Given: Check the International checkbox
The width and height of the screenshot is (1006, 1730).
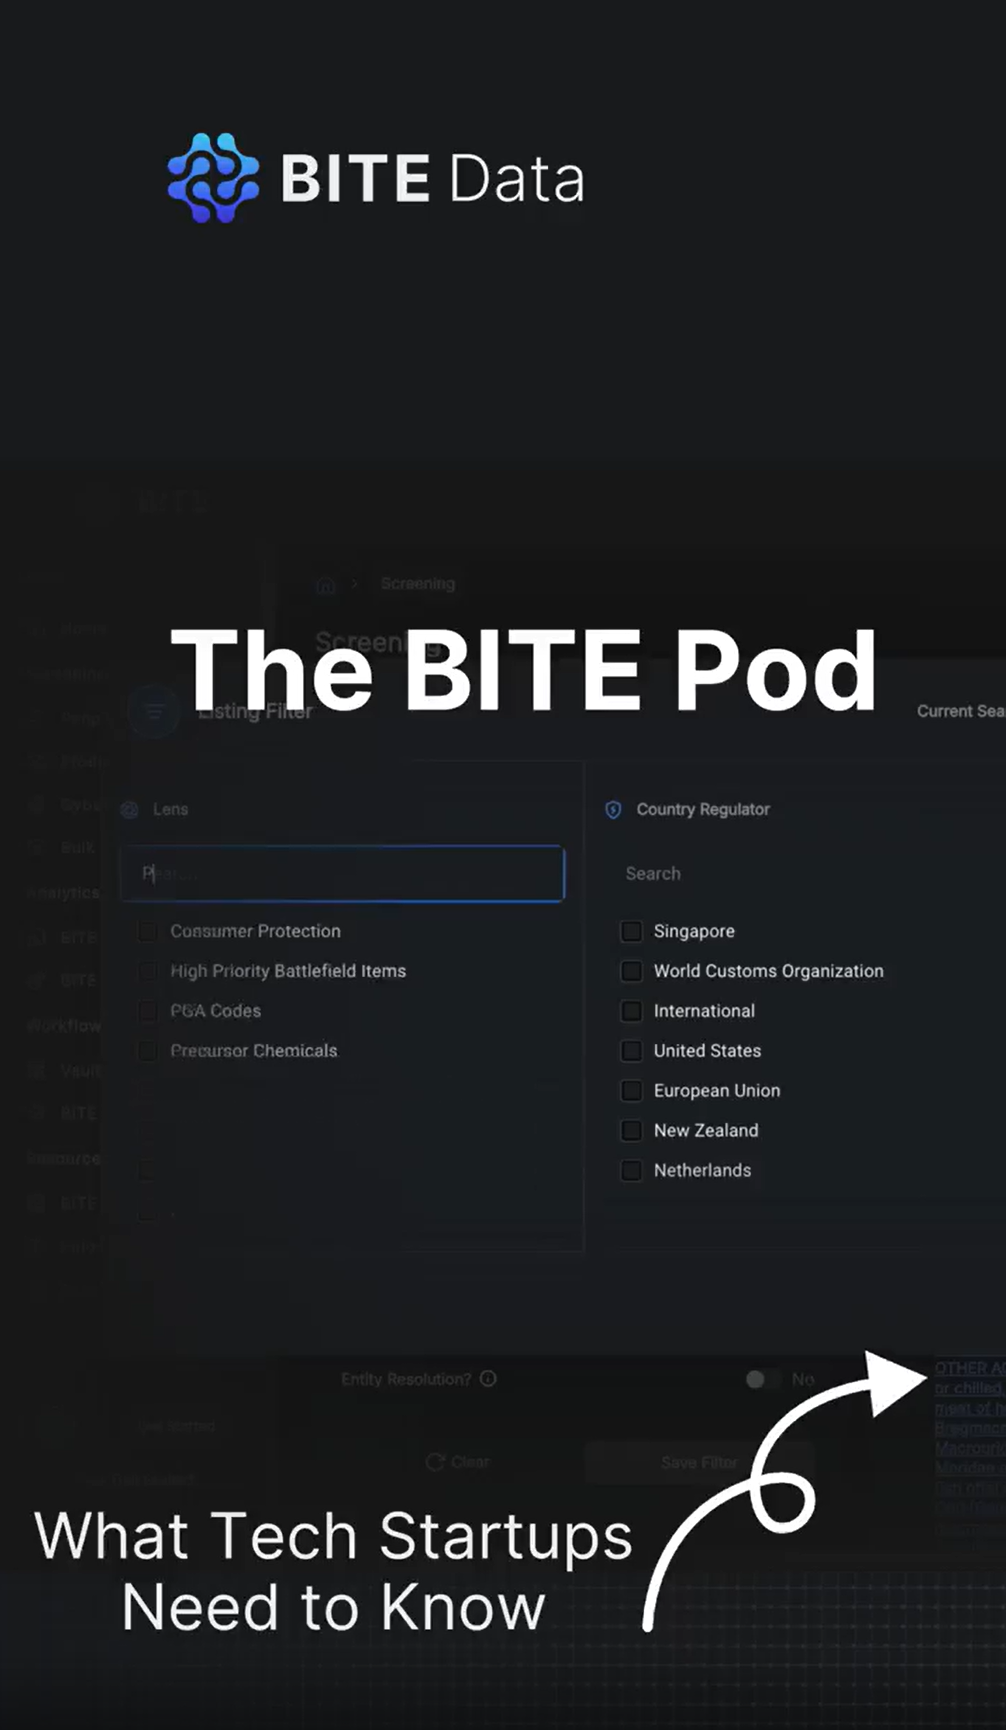Looking at the screenshot, I should [x=631, y=1011].
